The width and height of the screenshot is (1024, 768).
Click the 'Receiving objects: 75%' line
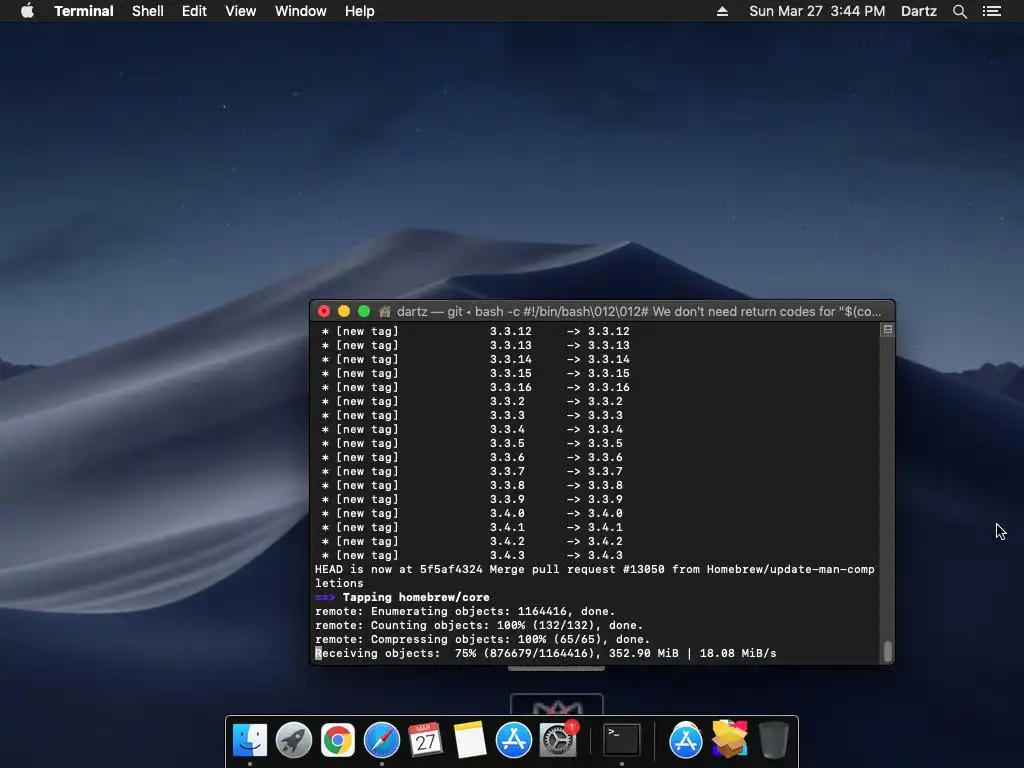click(x=545, y=653)
